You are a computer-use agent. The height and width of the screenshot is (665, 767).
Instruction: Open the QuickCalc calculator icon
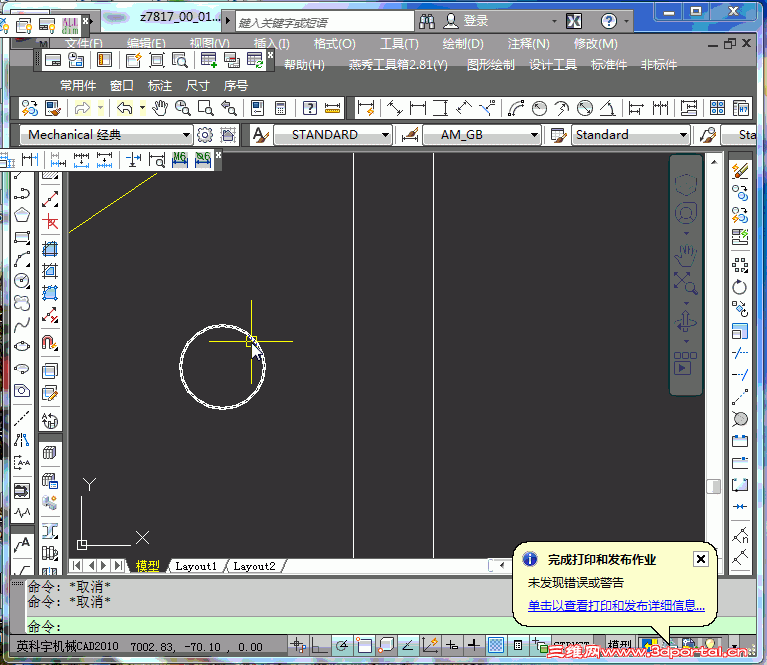coord(280,108)
